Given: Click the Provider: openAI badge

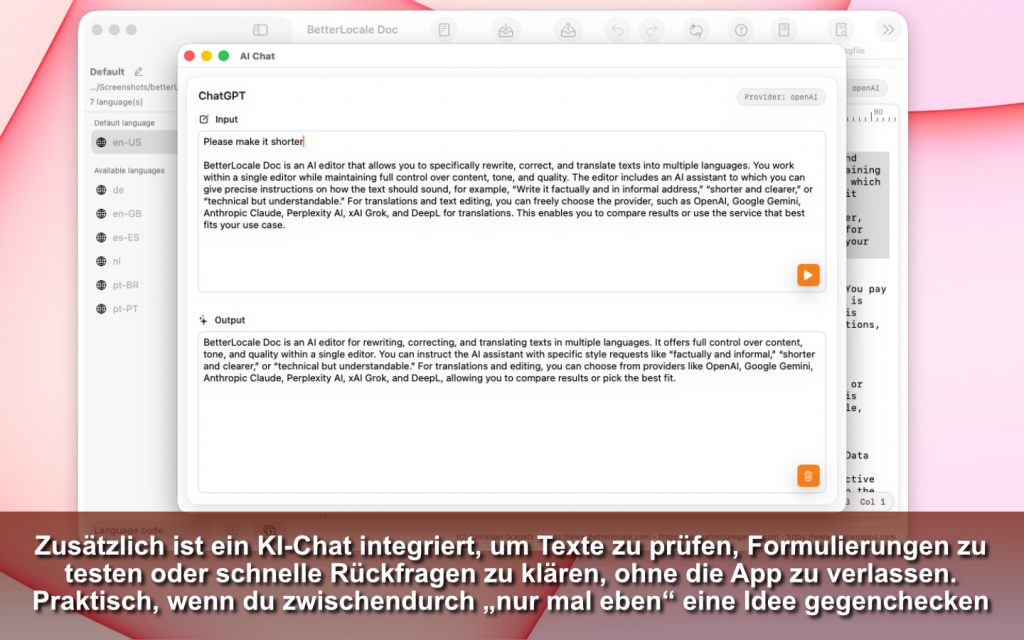Looking at the screenshot, I should 781,97.
